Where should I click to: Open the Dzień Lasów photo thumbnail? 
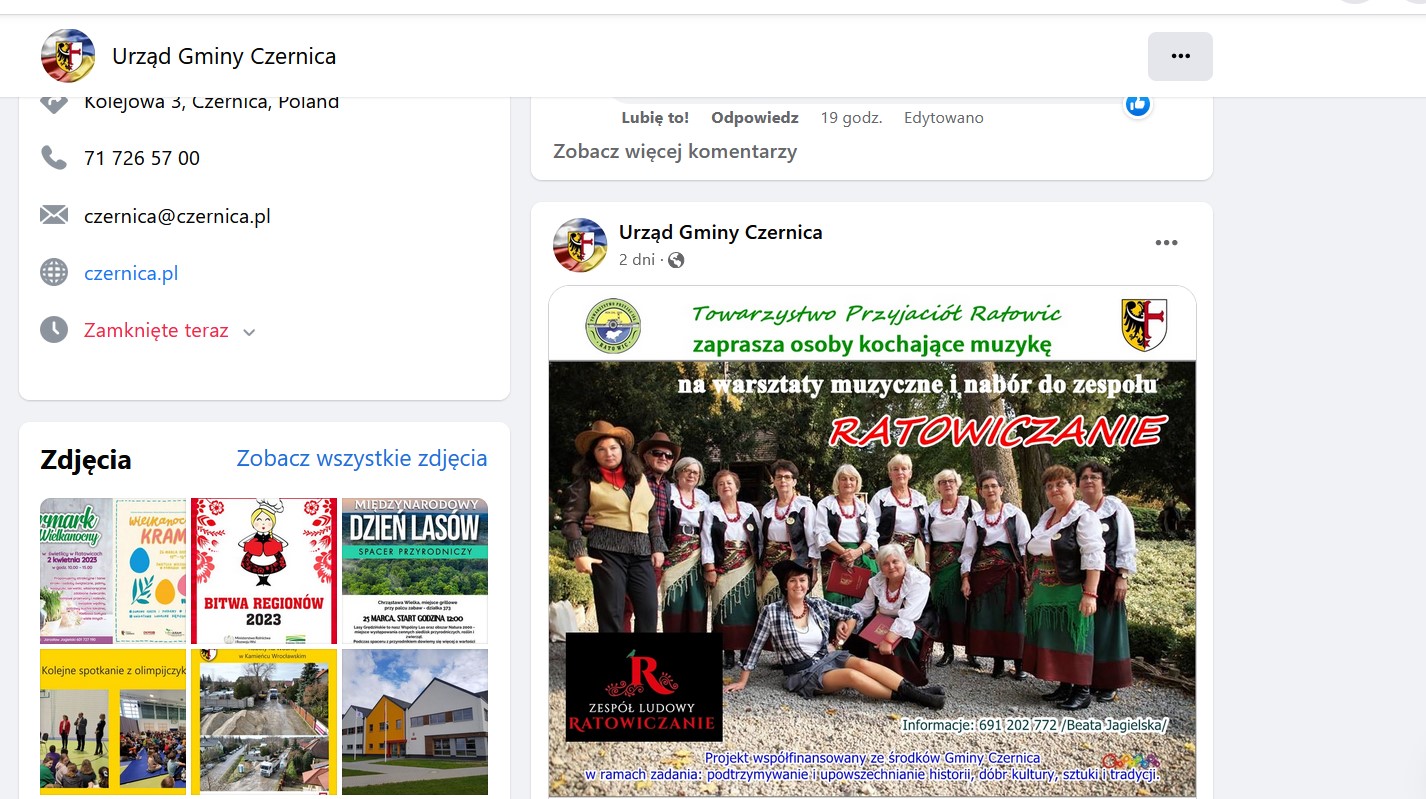click(415, 571)
